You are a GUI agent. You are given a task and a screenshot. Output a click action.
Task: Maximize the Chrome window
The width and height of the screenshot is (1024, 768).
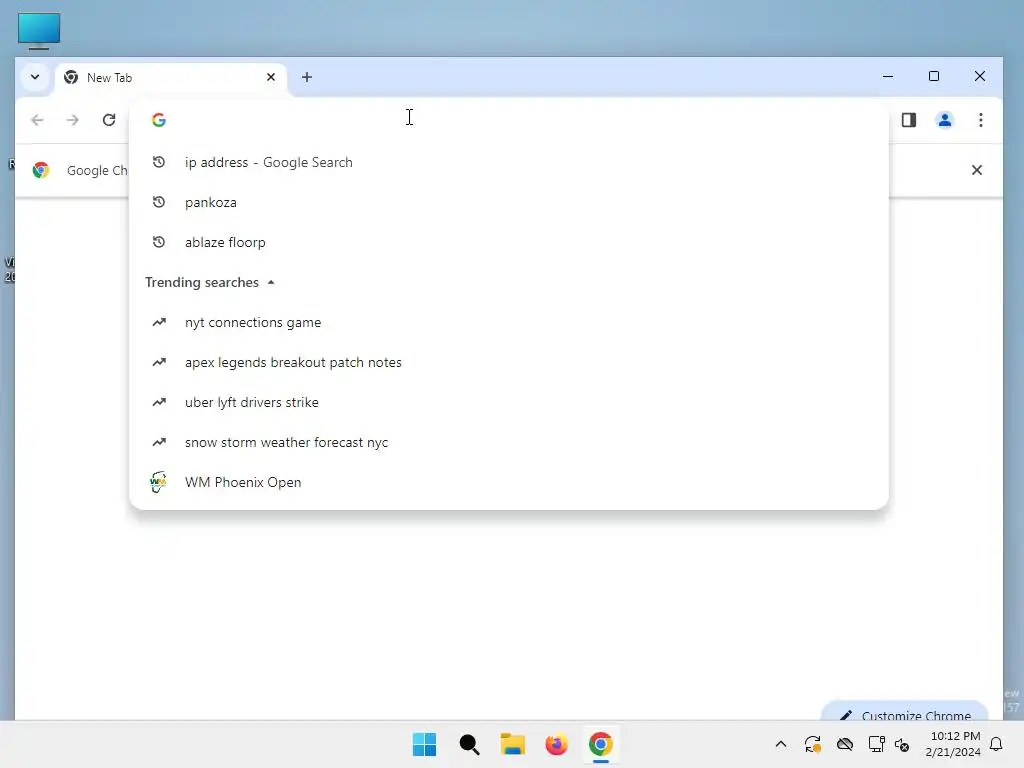(934, 76)
